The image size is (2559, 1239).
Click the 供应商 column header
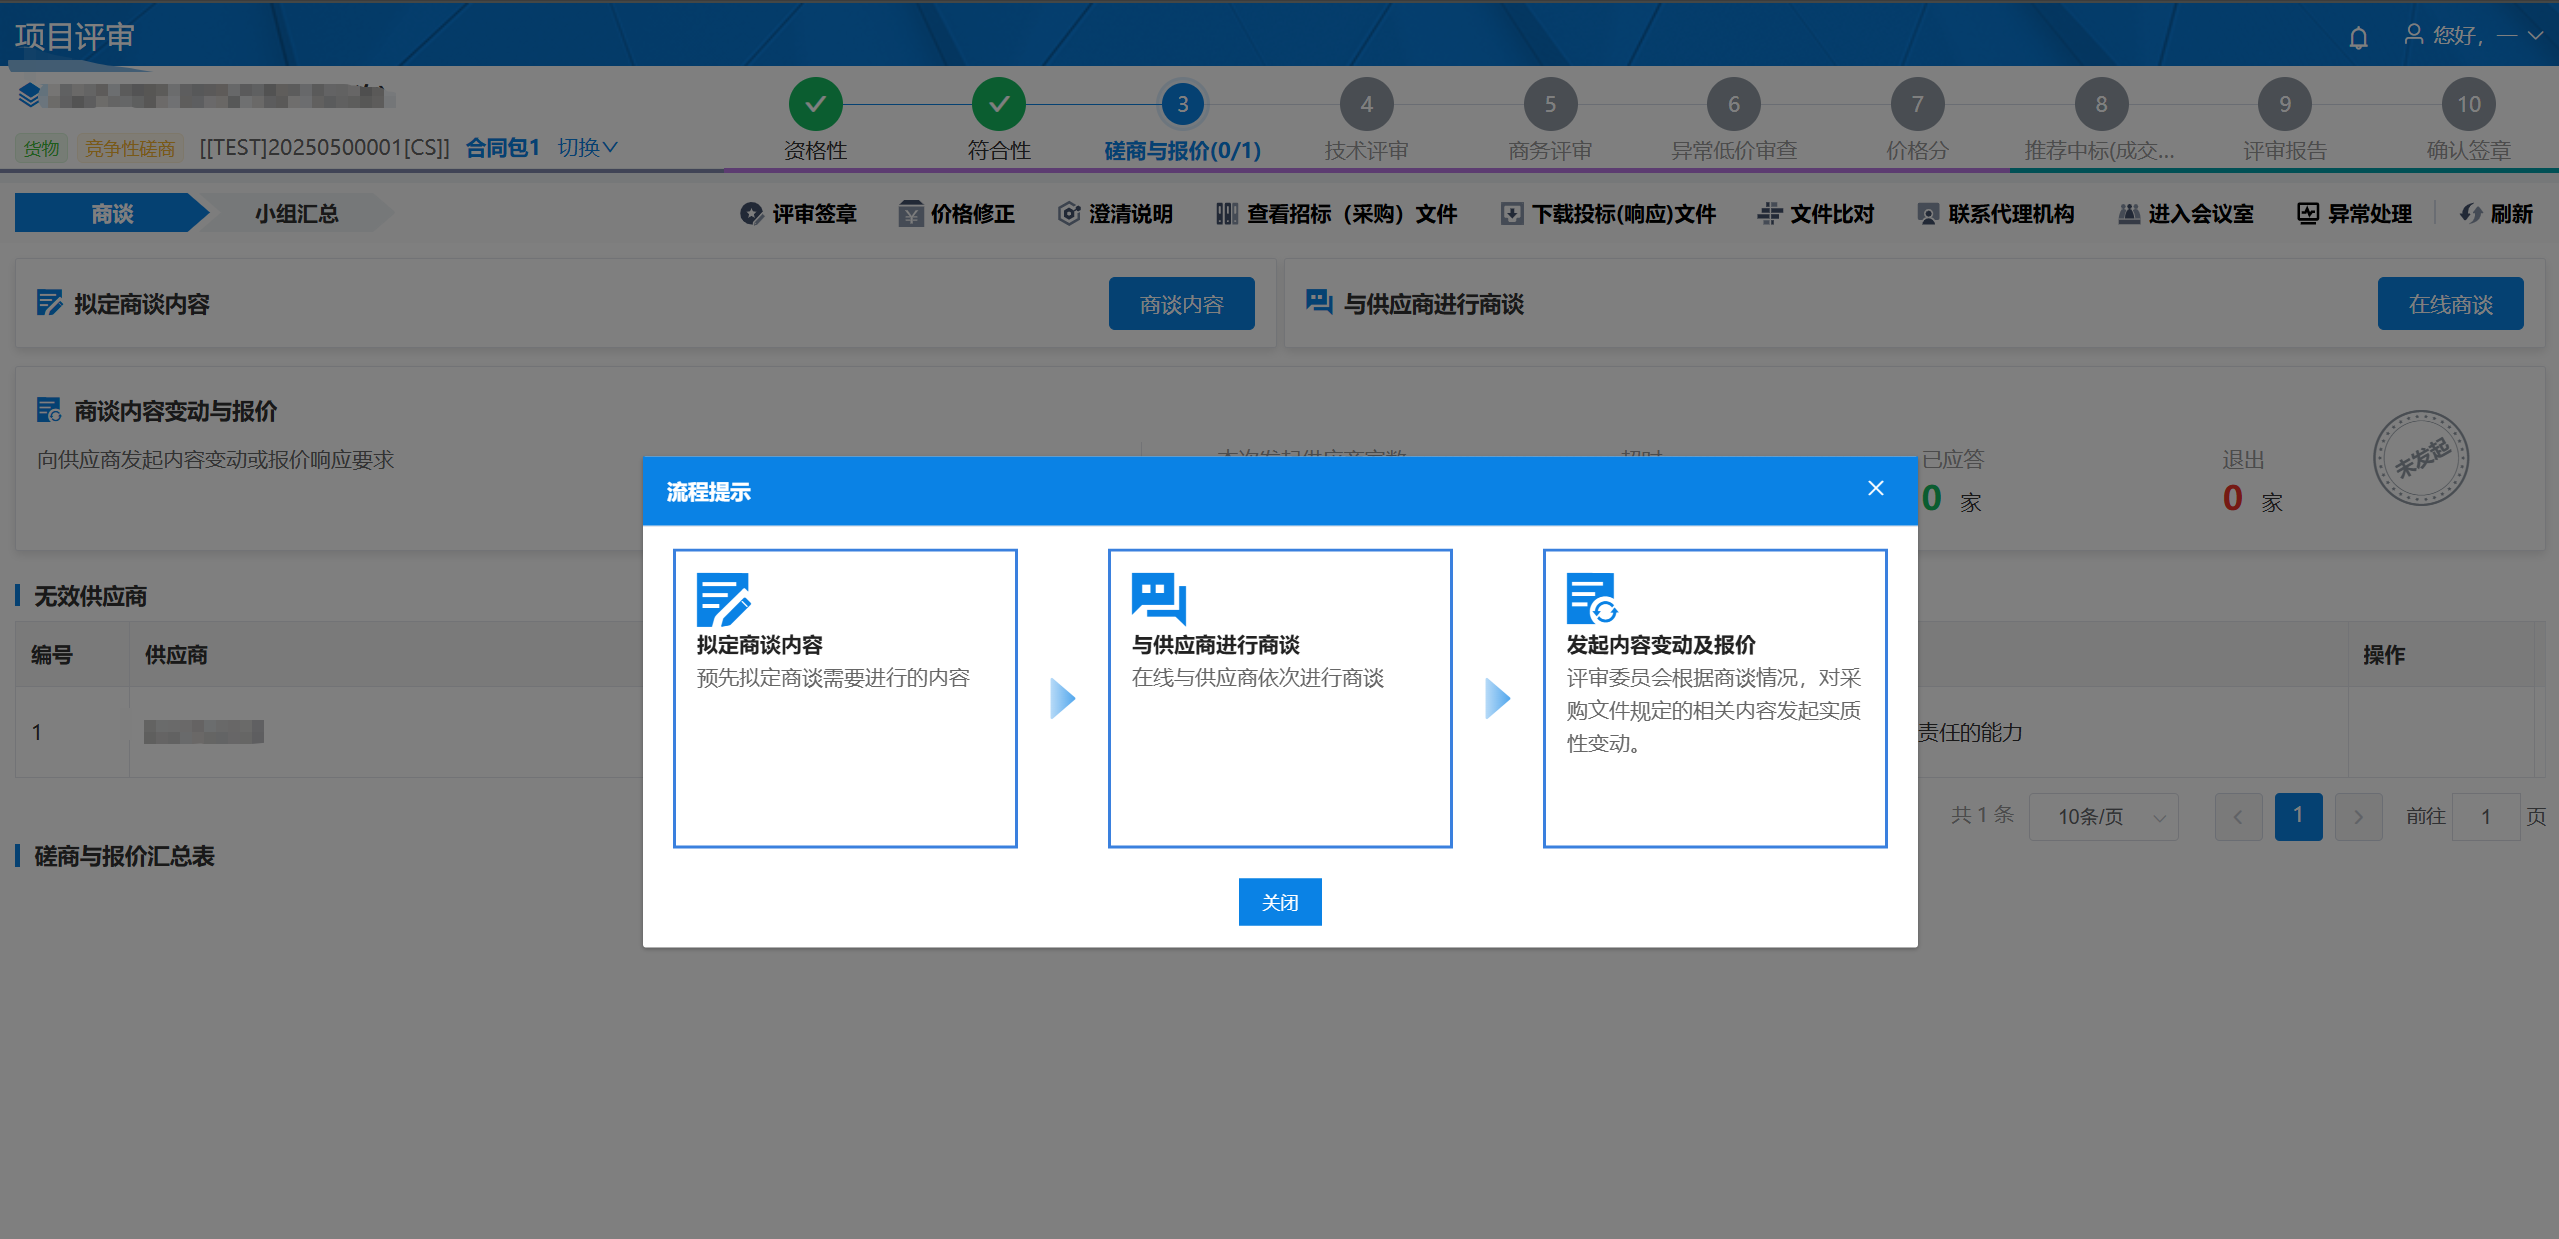pos(176,655)
